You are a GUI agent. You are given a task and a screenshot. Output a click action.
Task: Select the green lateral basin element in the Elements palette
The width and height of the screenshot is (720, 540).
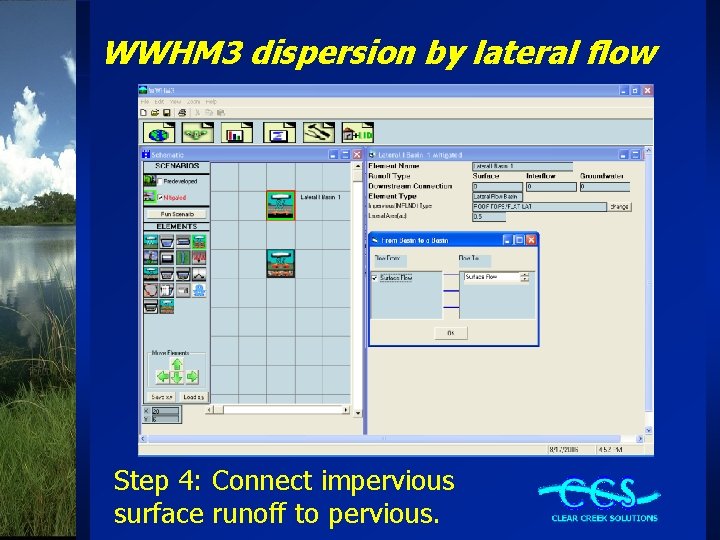(199, 241)
